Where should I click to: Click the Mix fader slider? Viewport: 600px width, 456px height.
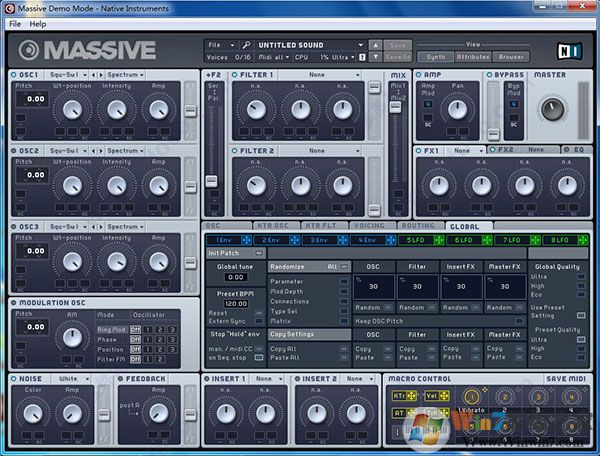tap(397, 105)
